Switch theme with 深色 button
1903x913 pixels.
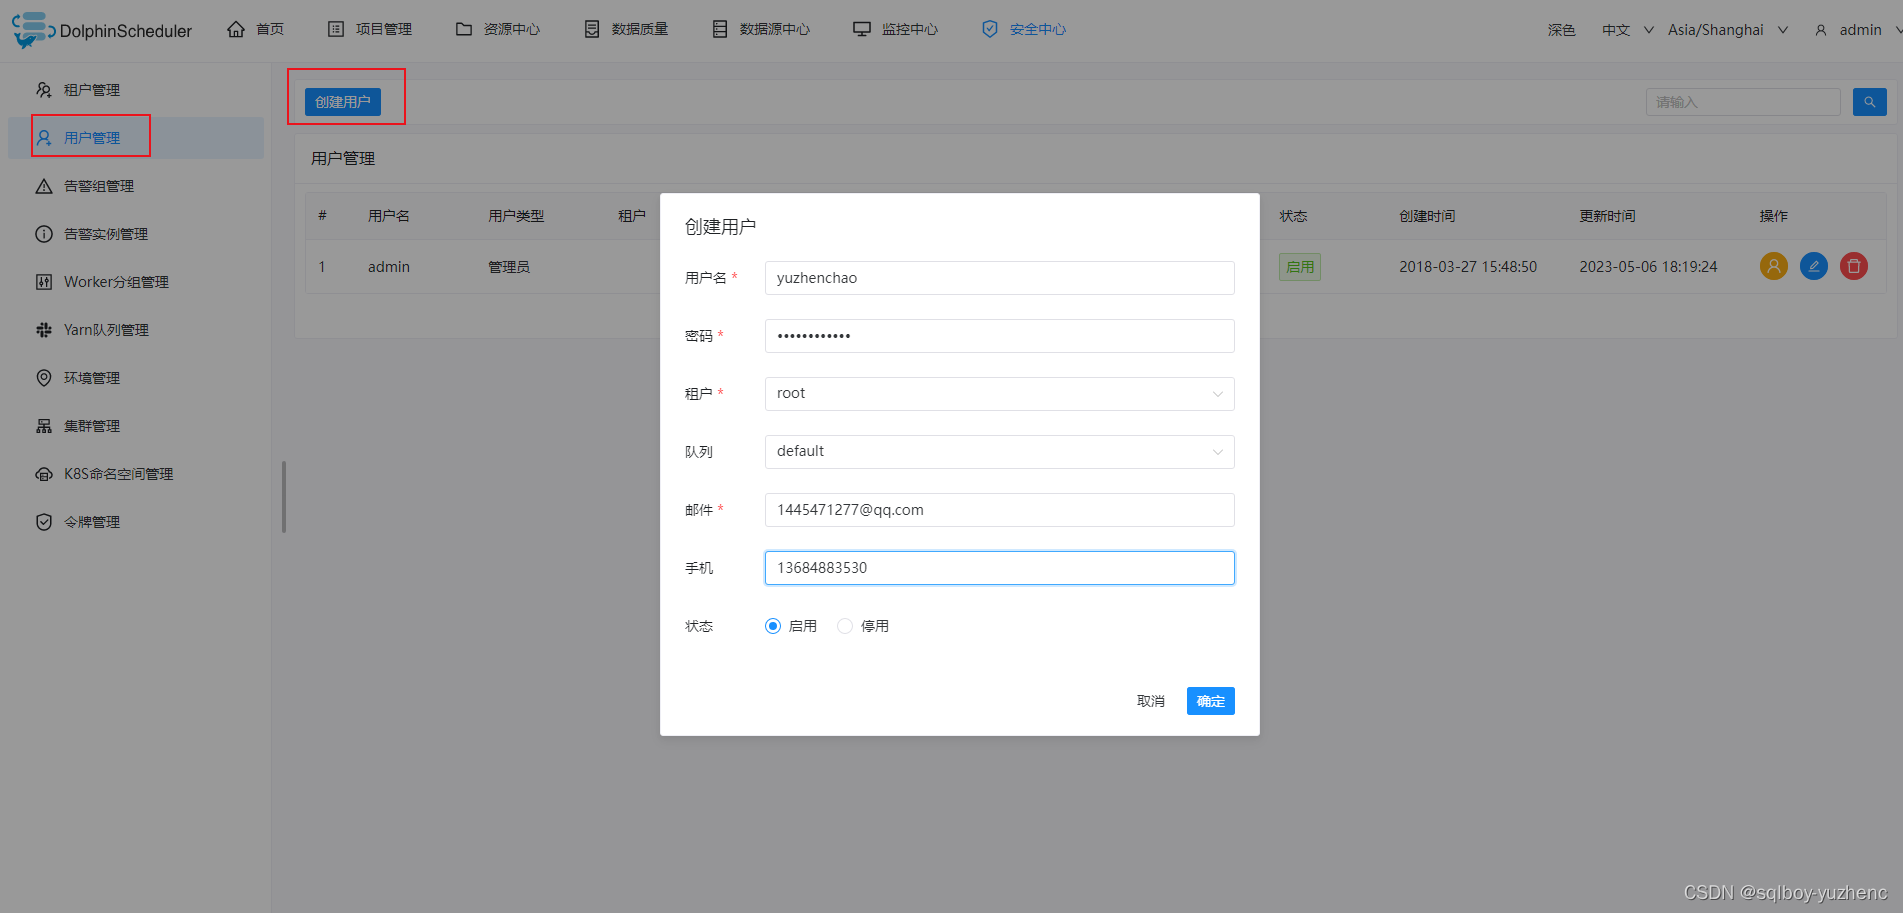pyautogui.click(x=1561, y=30)
